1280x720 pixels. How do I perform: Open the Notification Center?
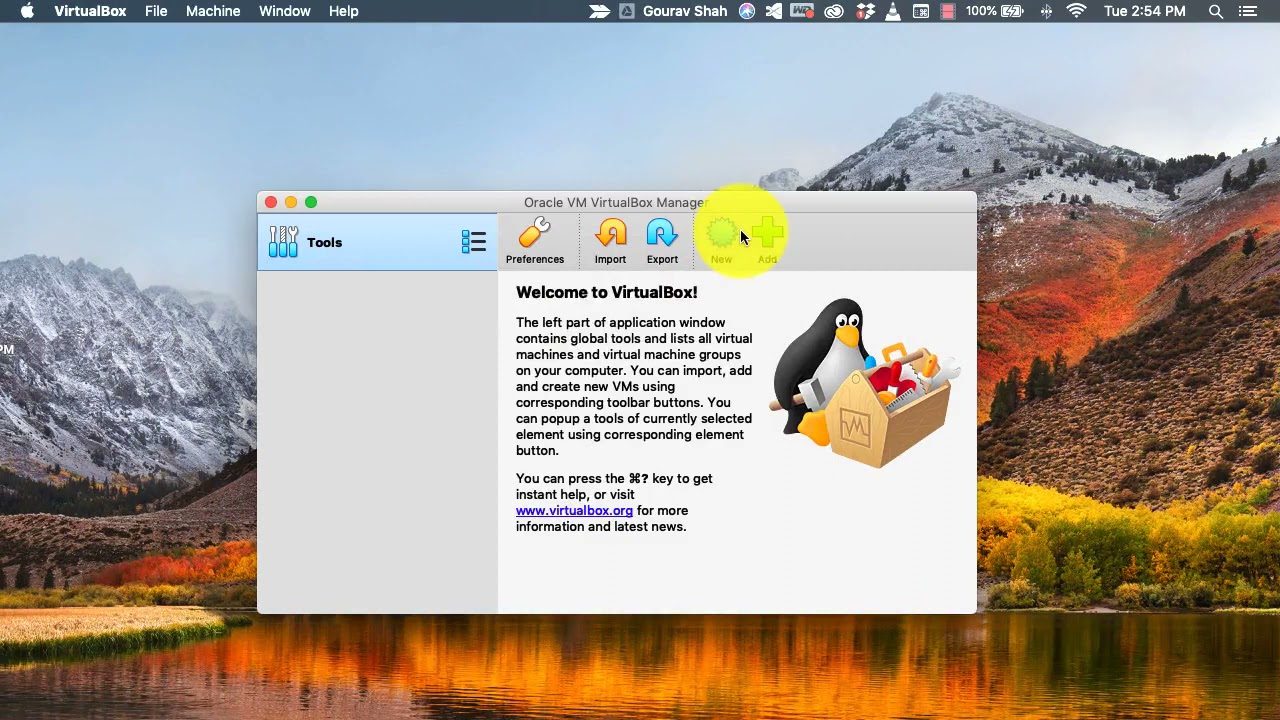pyautogui.click(x=1247, y=11)
